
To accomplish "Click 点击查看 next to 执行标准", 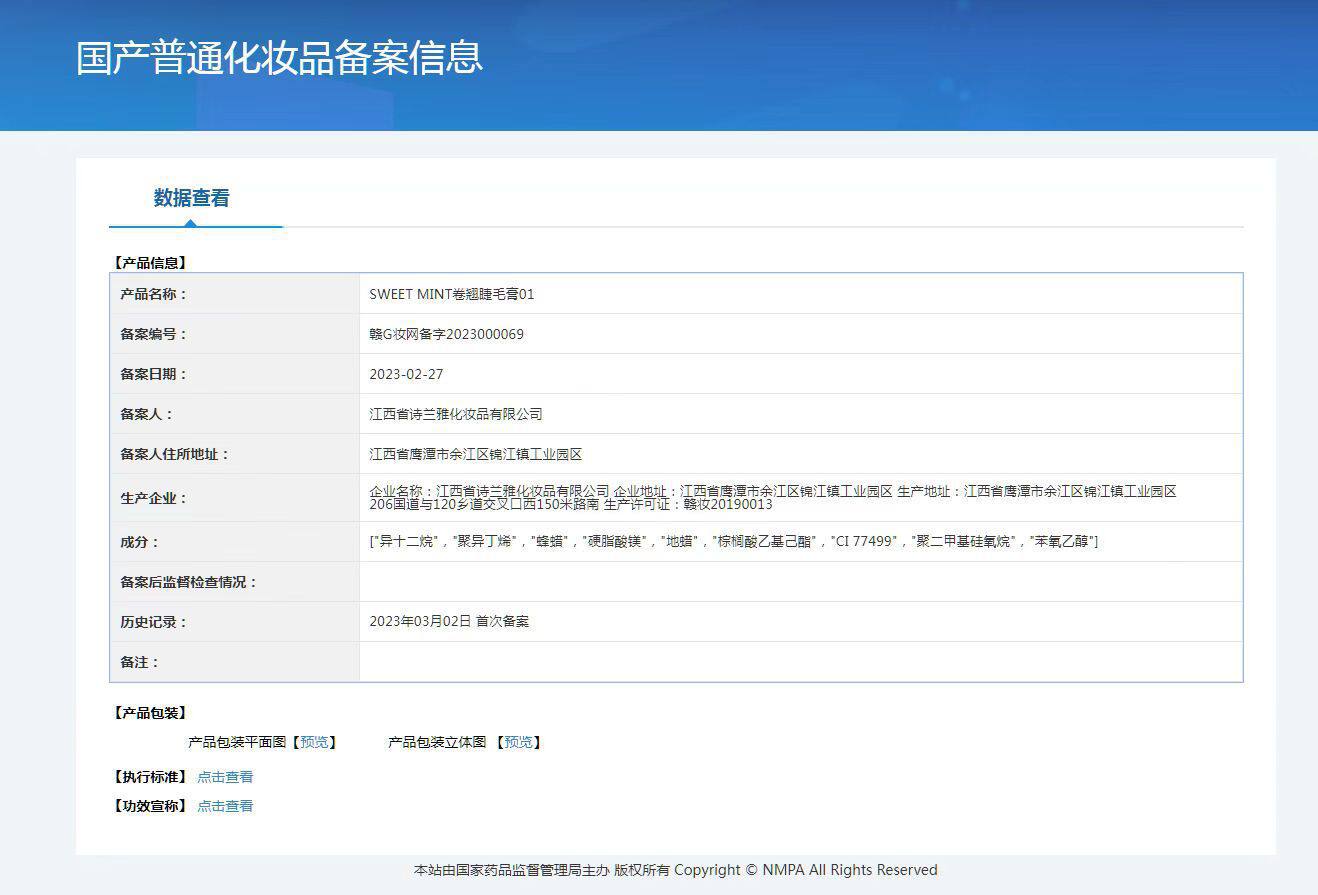I will (225, 777).
